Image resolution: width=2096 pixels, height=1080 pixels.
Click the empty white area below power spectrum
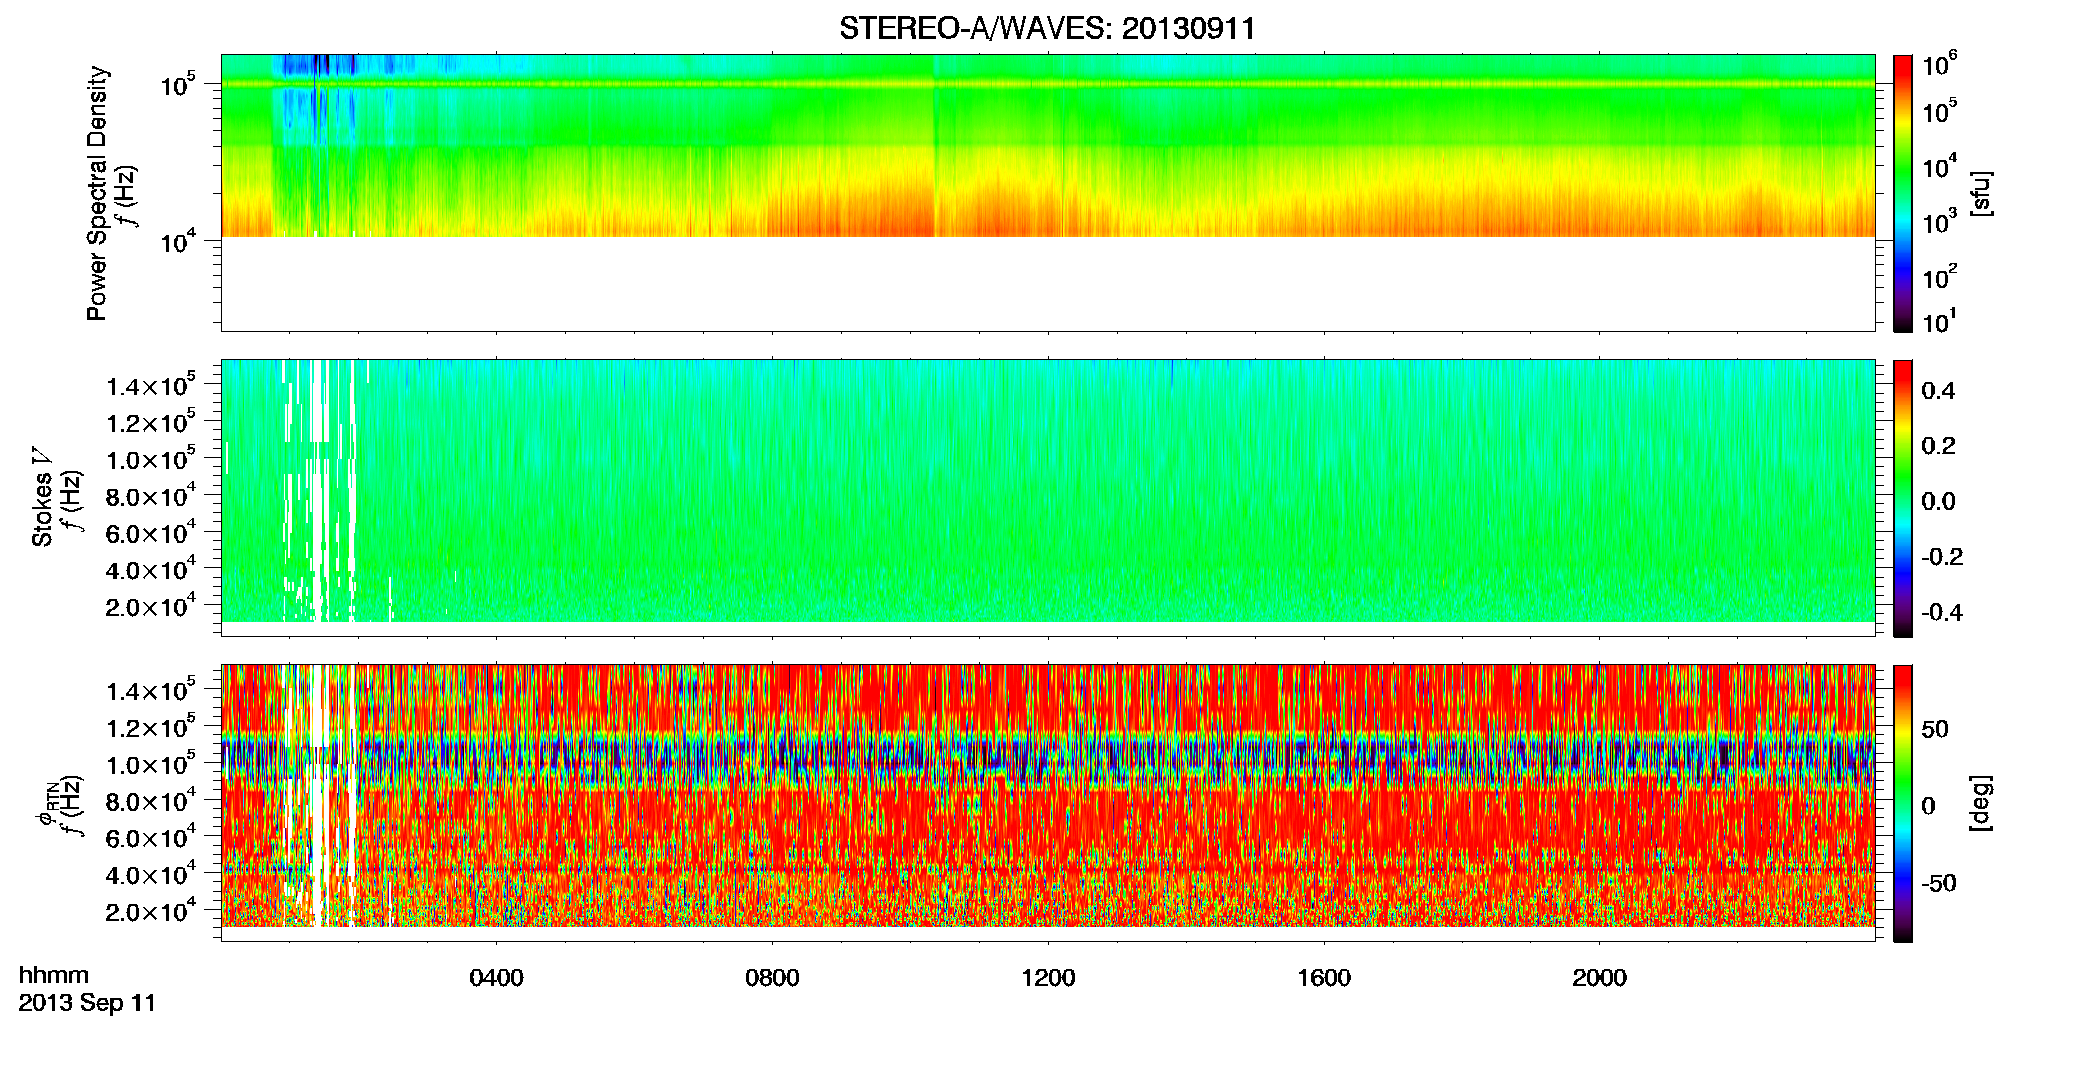point(1047,283)
